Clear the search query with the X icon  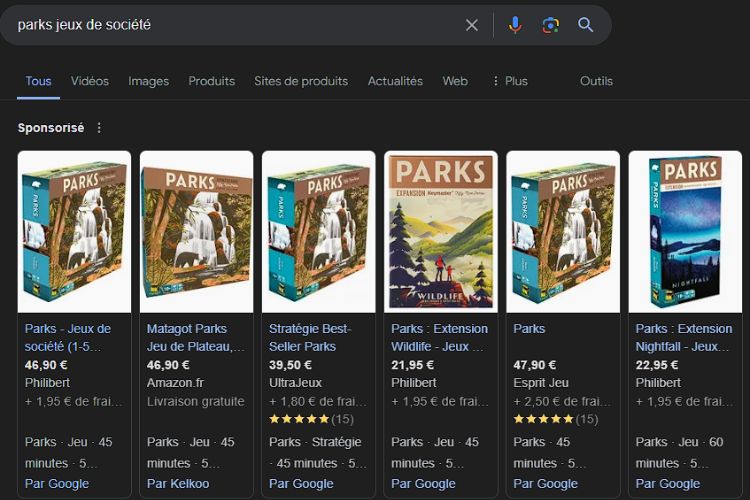pos(472,25)
